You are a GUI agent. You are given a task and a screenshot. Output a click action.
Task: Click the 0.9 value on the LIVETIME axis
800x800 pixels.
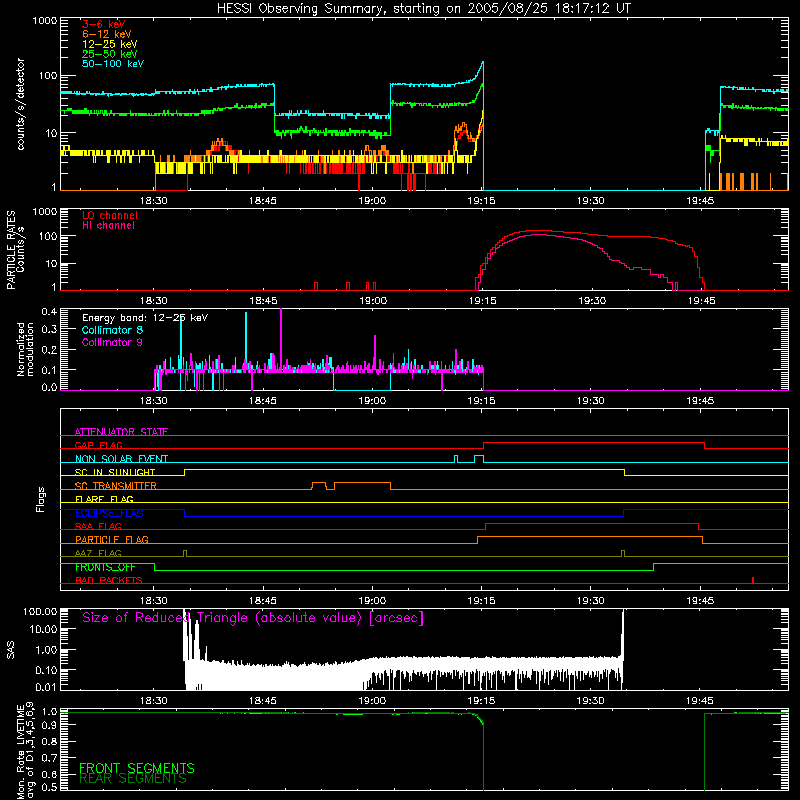click(51, 726)
